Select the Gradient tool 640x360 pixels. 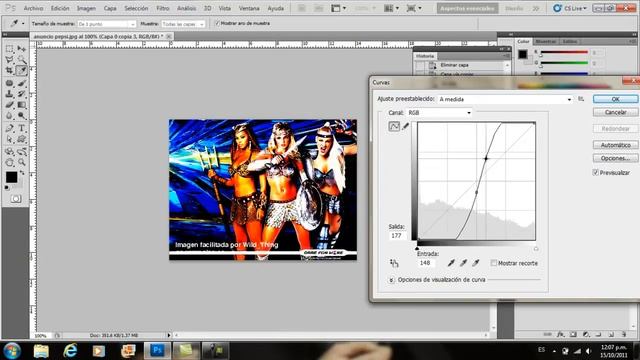[x=22, y=105]
